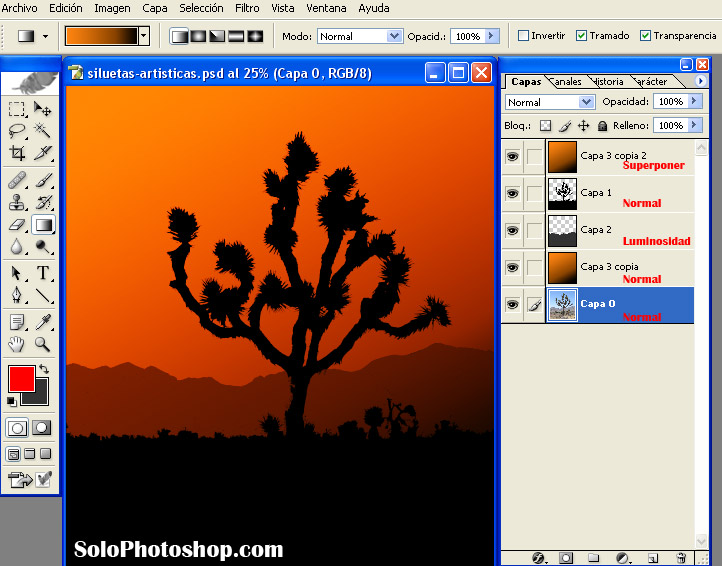The height and width of the screenshot is (566, 722).
Task: Click the delete layer trash icon
Action: (x=681, y=557)
